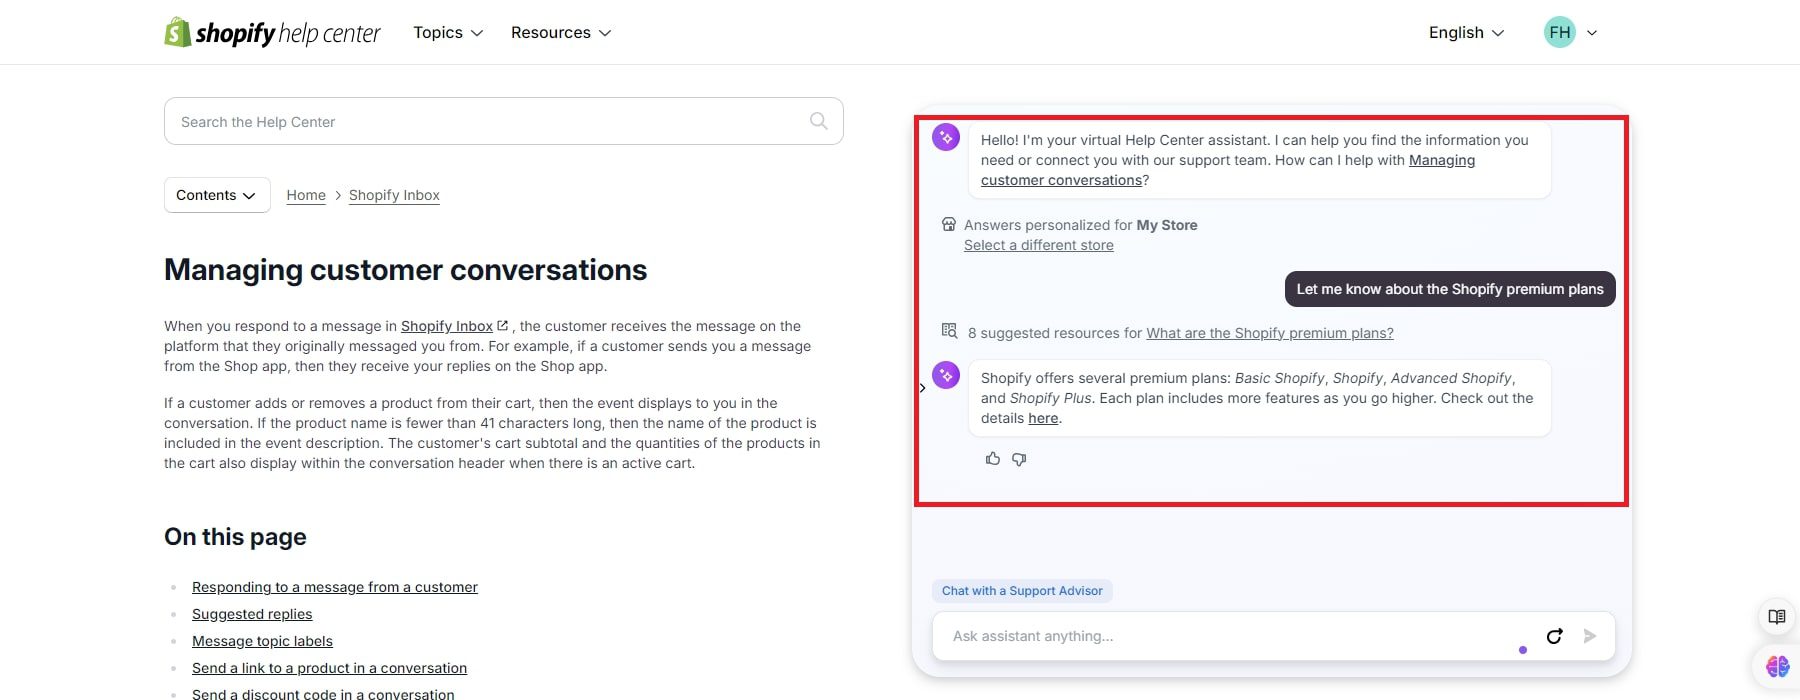Collapse the chat panel with the chevron
The height and width of the screenshot is (700, 1800).
[x=921, y=388]
